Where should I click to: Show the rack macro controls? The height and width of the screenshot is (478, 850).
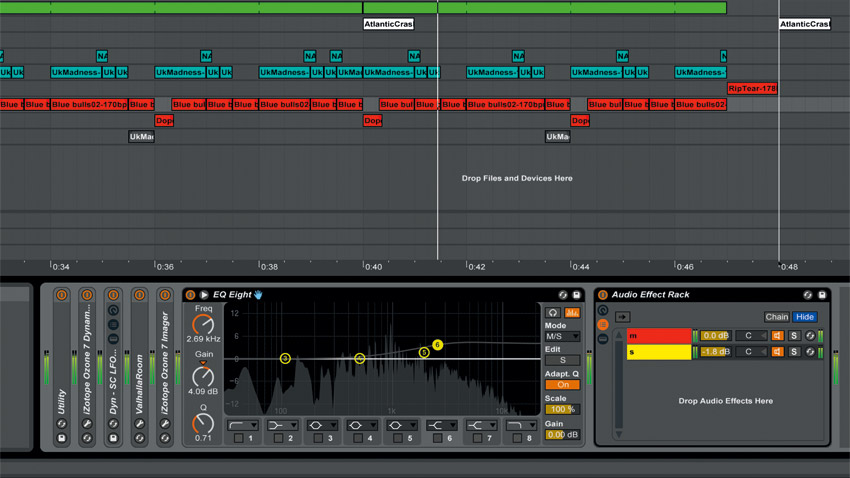(603, 310)
